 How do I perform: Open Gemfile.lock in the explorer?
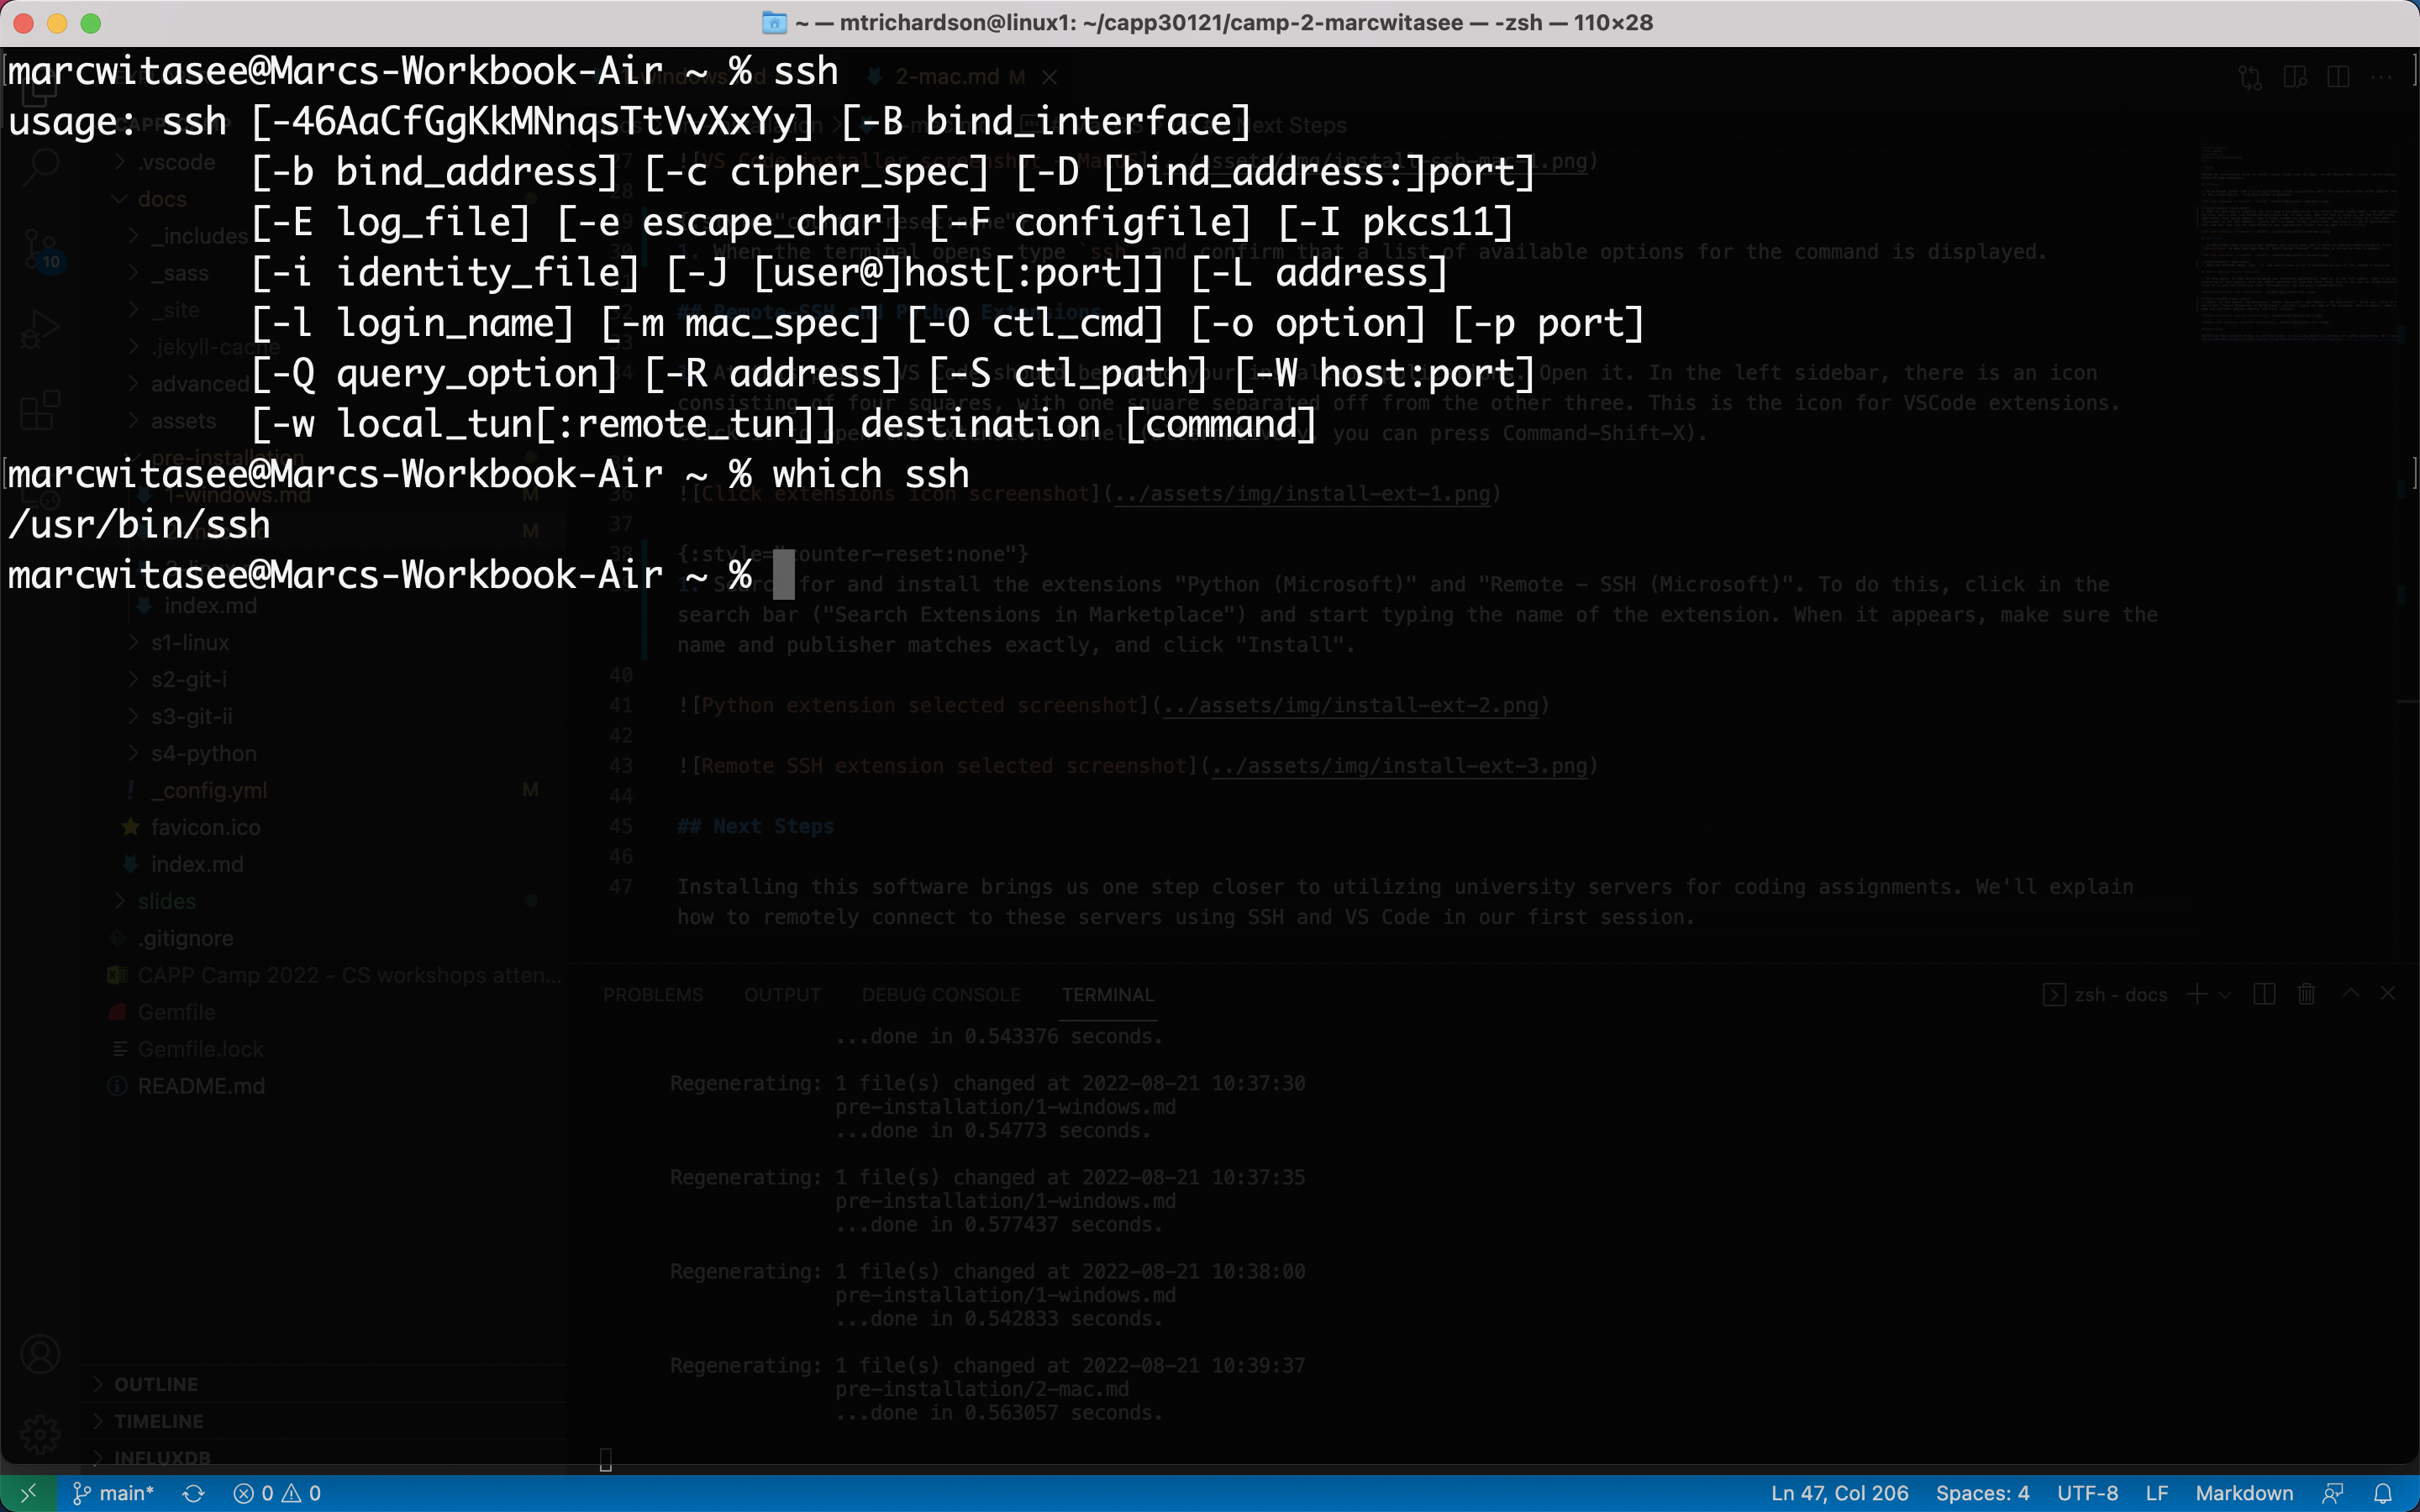coord(200,1049)
